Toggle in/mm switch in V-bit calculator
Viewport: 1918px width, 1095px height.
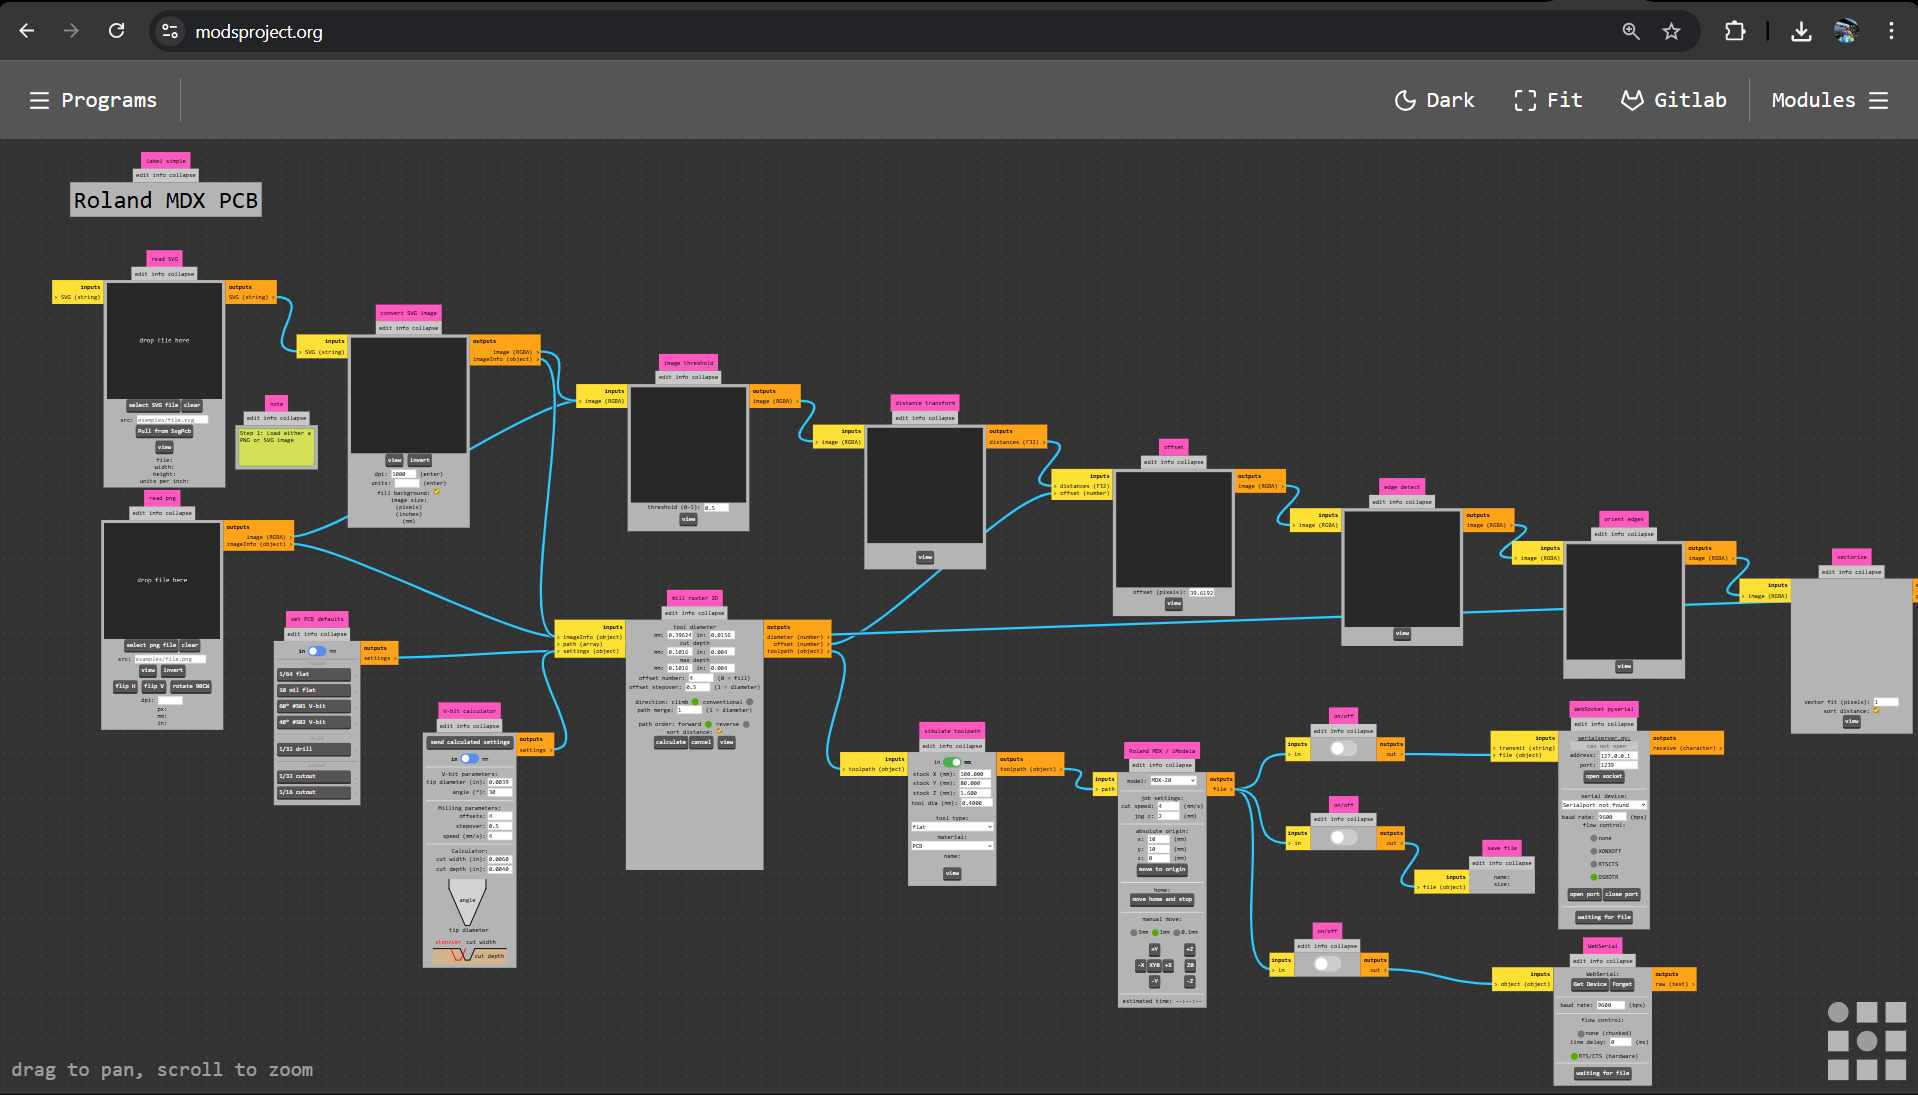tap(468, 759)
